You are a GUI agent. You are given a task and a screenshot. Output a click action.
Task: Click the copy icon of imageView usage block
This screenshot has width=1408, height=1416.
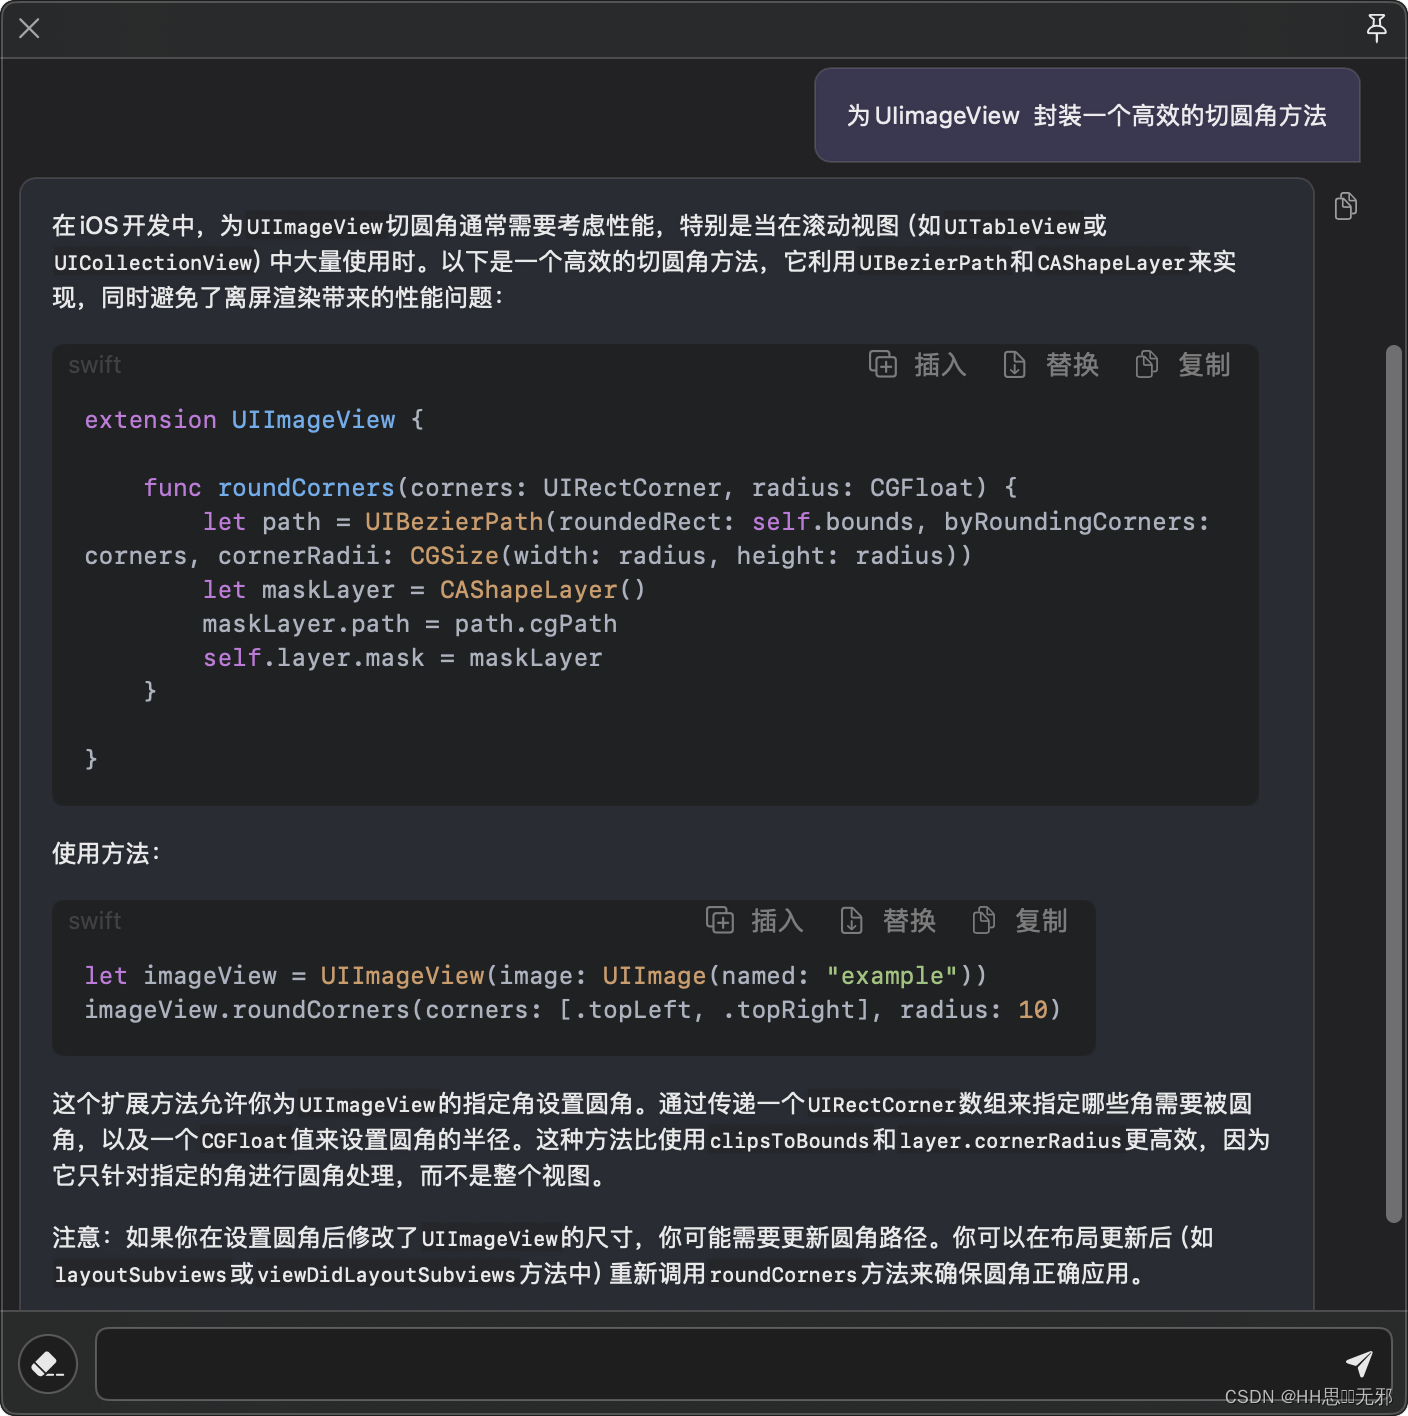983,920
